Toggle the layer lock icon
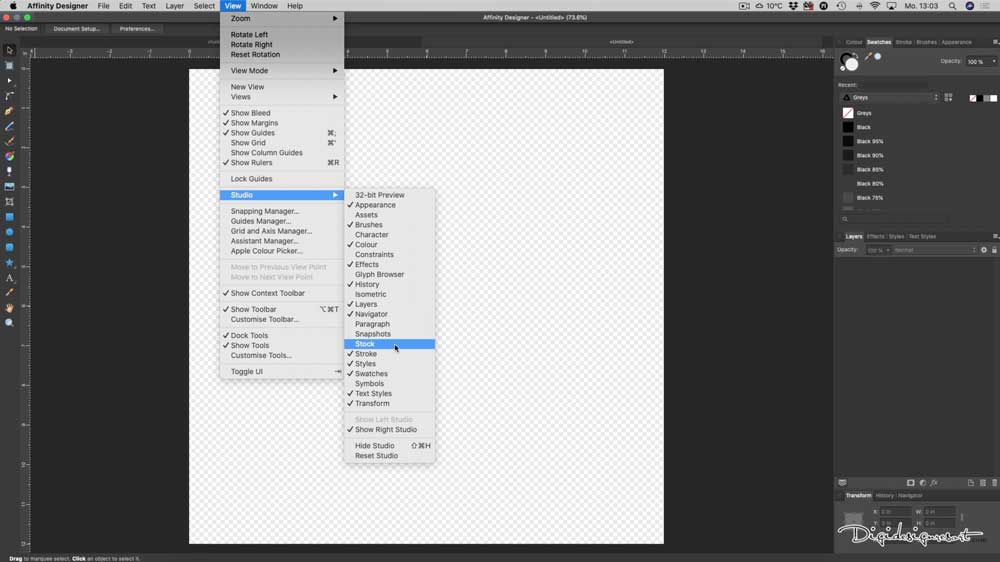 994,250
